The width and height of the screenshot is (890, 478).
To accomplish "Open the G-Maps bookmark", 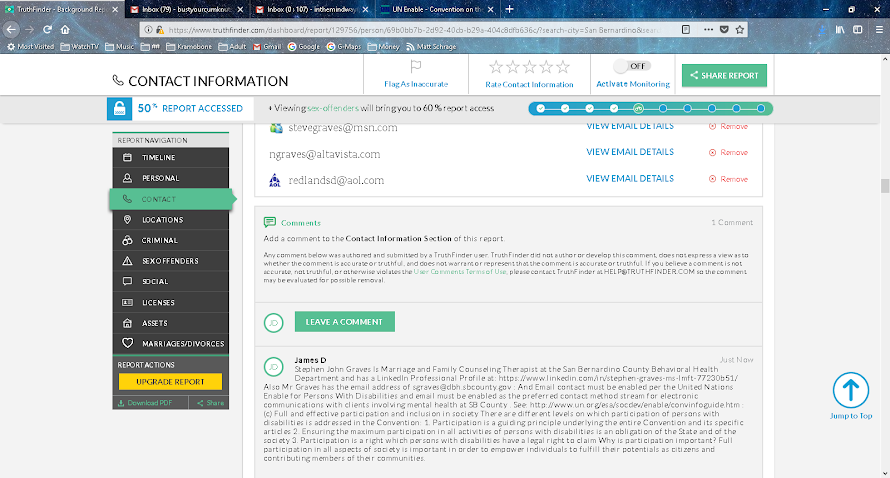I will (x=344, y=47).
